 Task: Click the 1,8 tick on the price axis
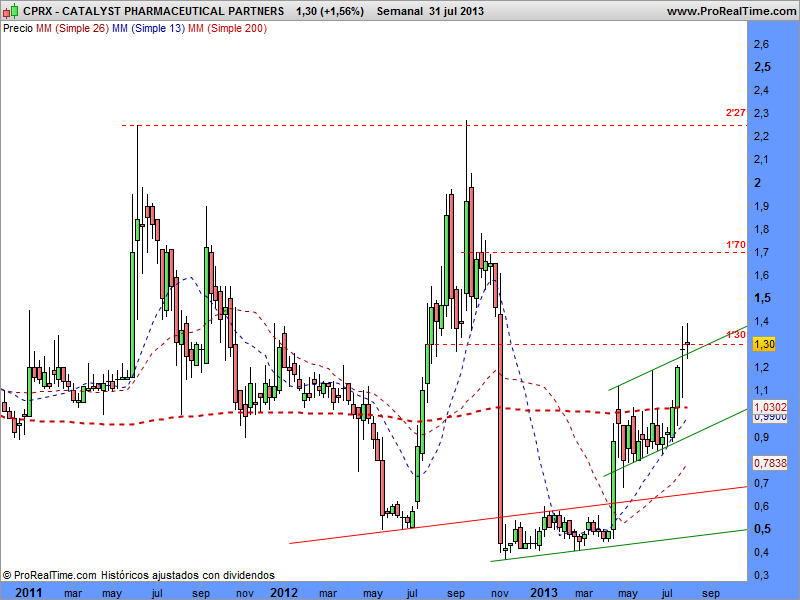[x=761, y=229]
